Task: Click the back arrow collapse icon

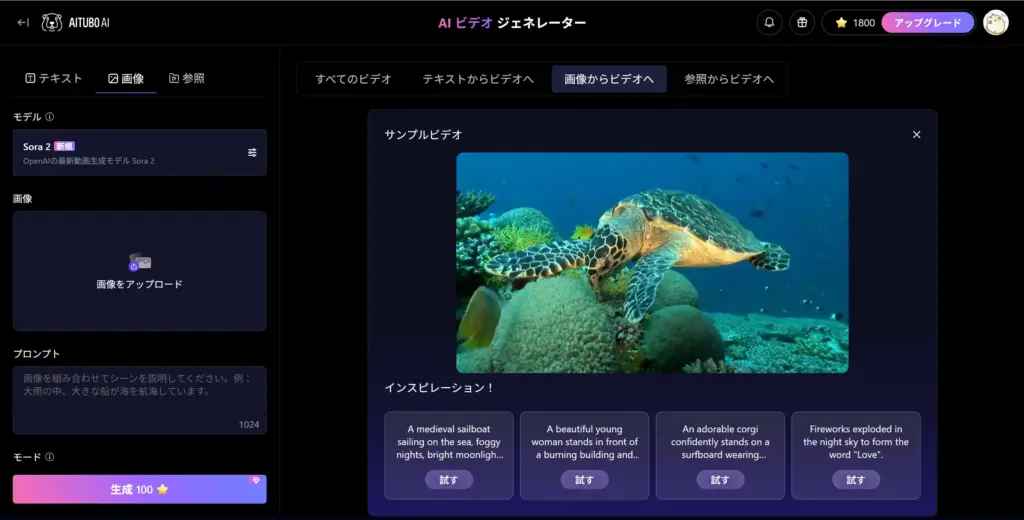Action: [x=23, y=22]
